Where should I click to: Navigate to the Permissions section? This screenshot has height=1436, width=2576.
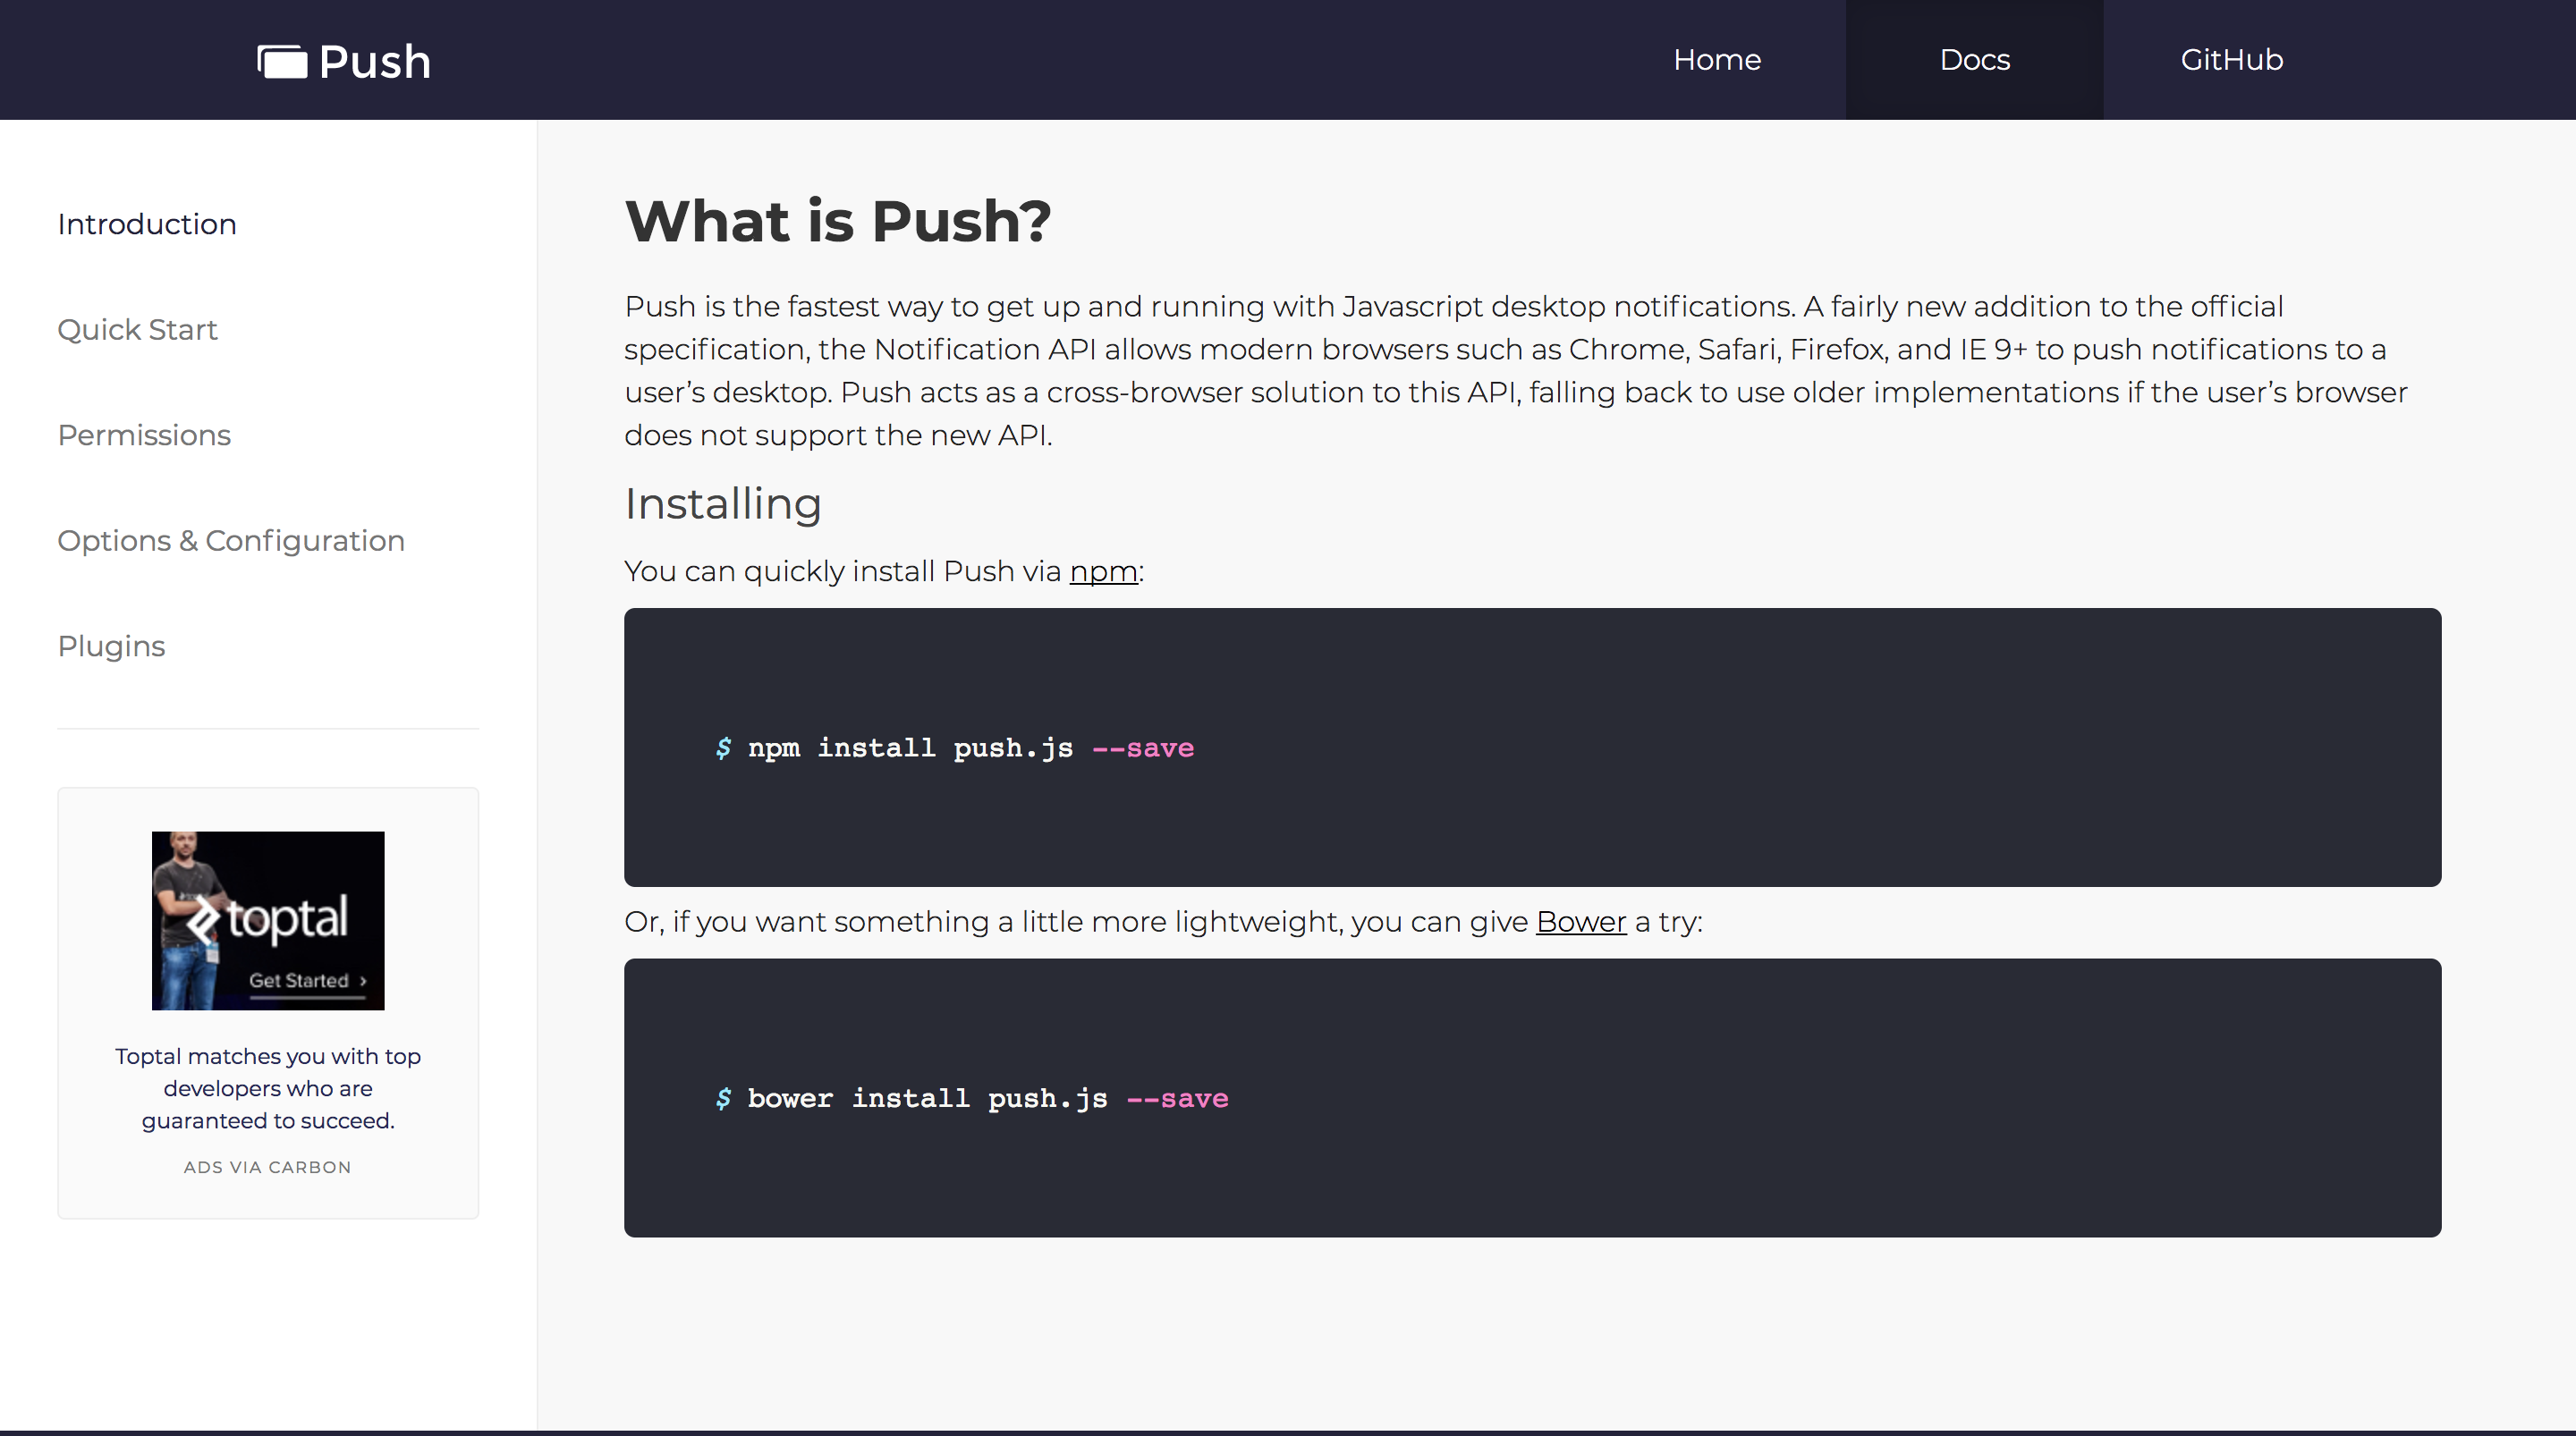(x=144, y=435)
